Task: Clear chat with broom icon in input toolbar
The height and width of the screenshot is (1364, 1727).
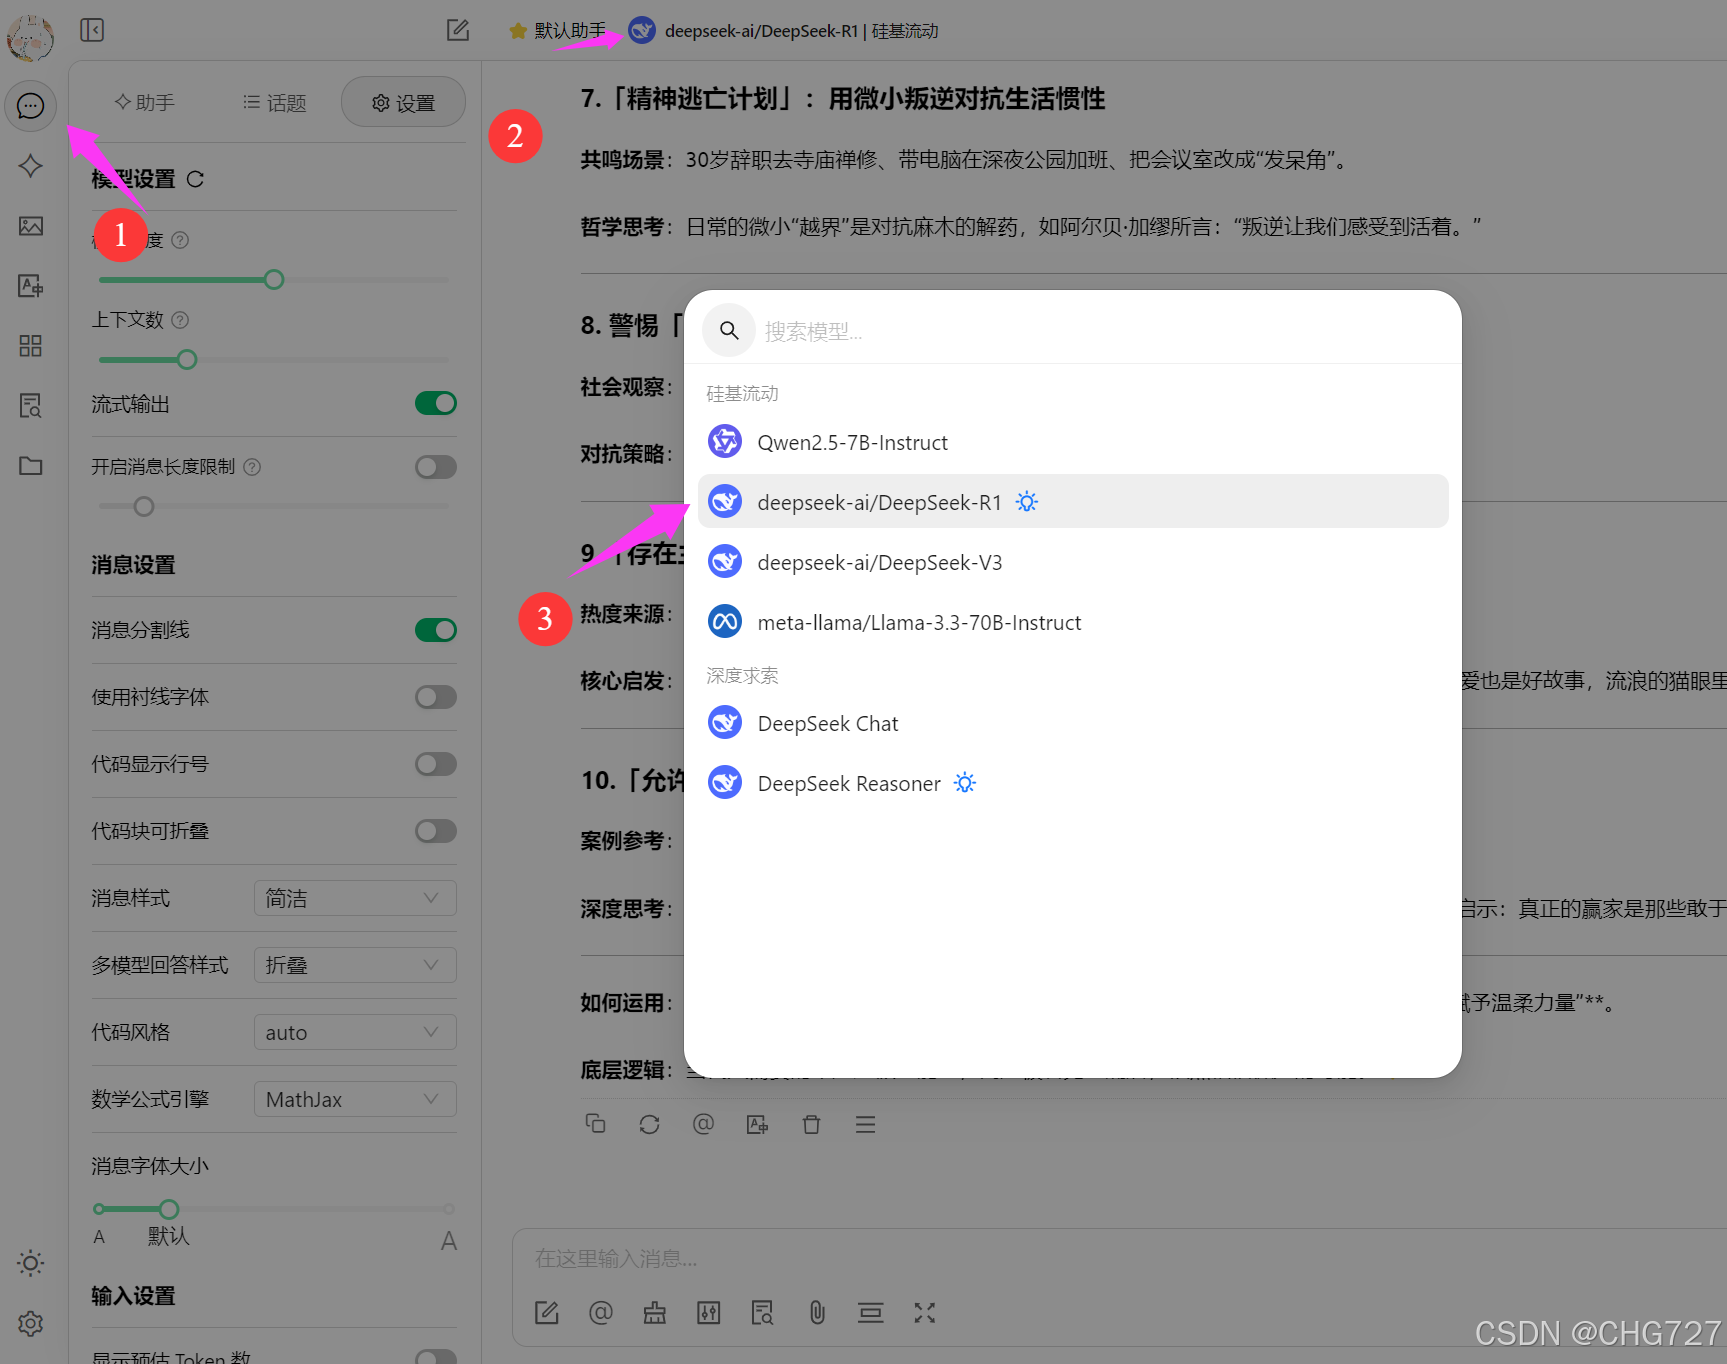Action: coord(655,1313)
